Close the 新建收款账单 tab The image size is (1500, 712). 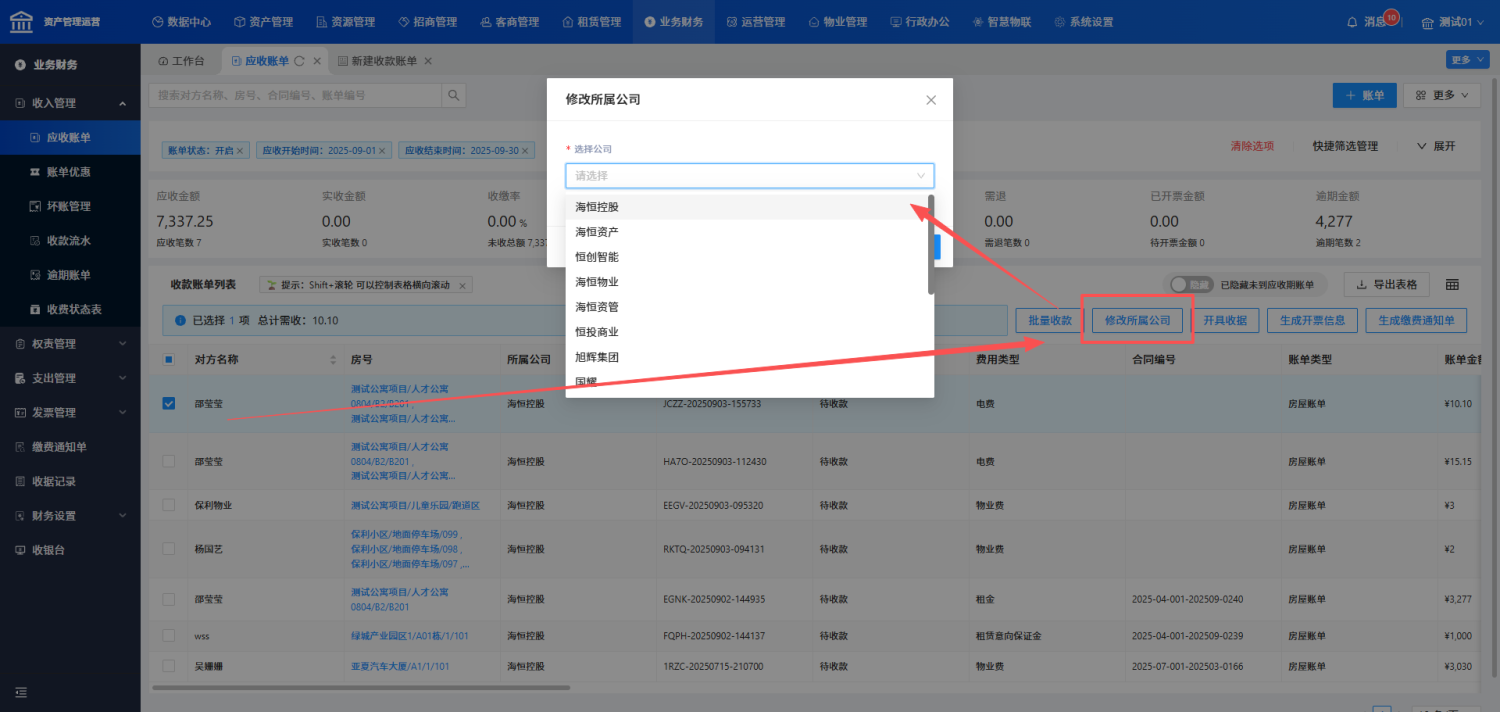click(x=428, y=61)
